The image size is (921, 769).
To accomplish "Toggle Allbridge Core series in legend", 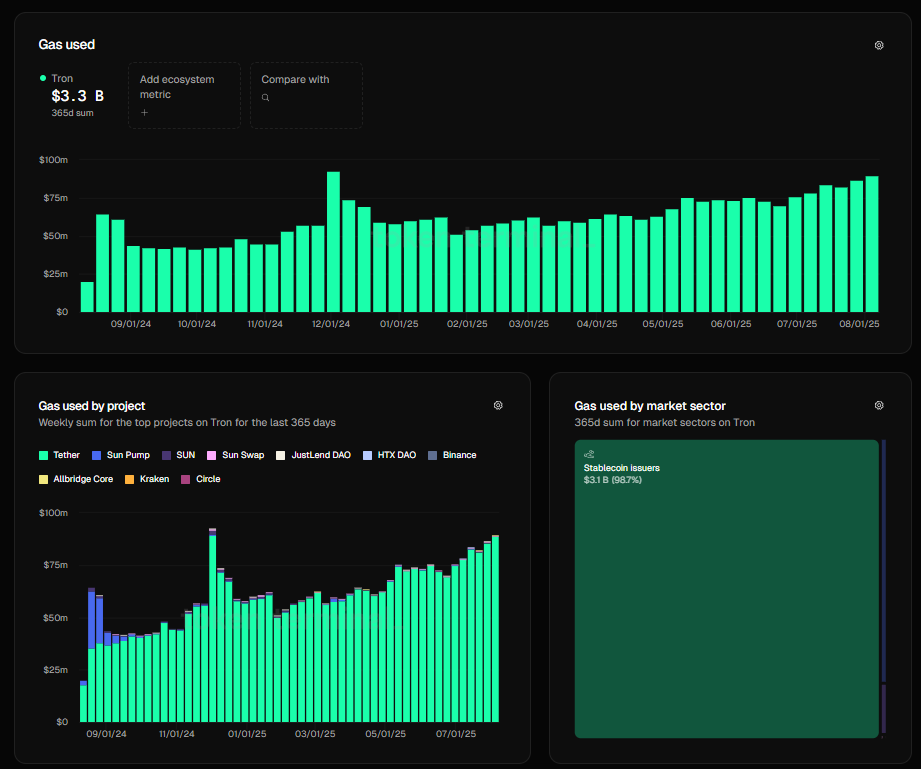I will (x=76, y=479).
